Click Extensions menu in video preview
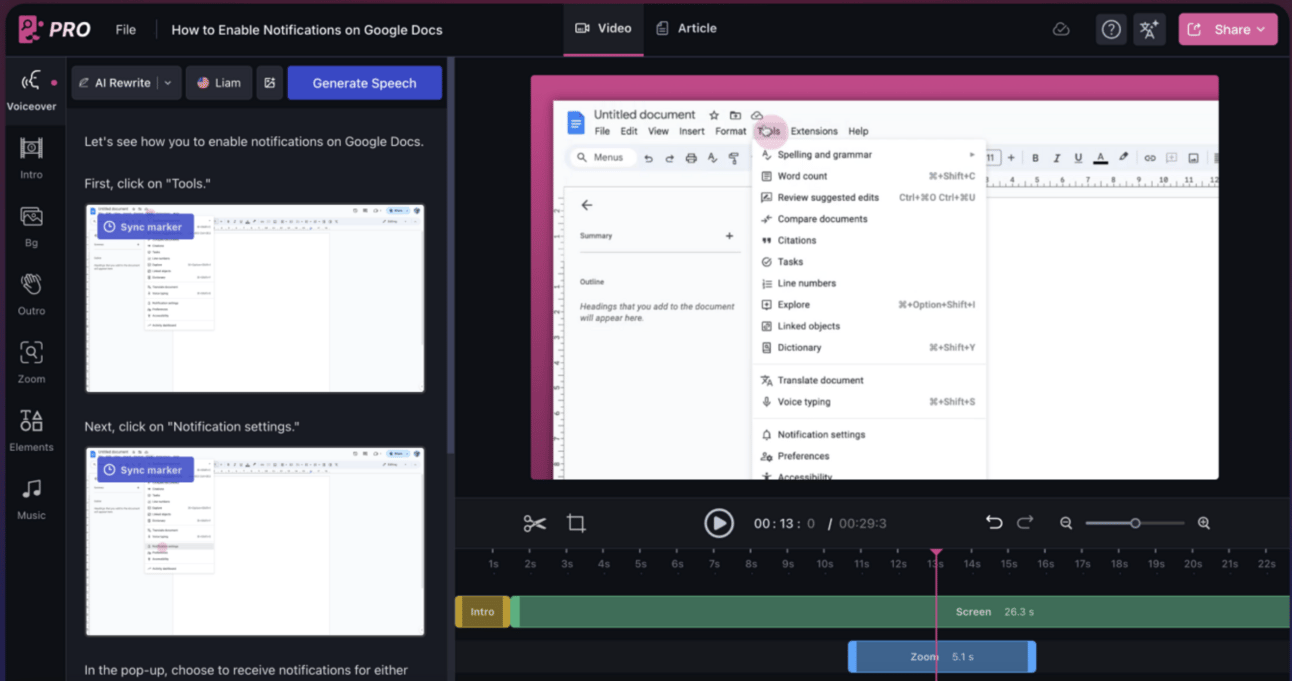The image size is (1292, 681). [814, 131]
